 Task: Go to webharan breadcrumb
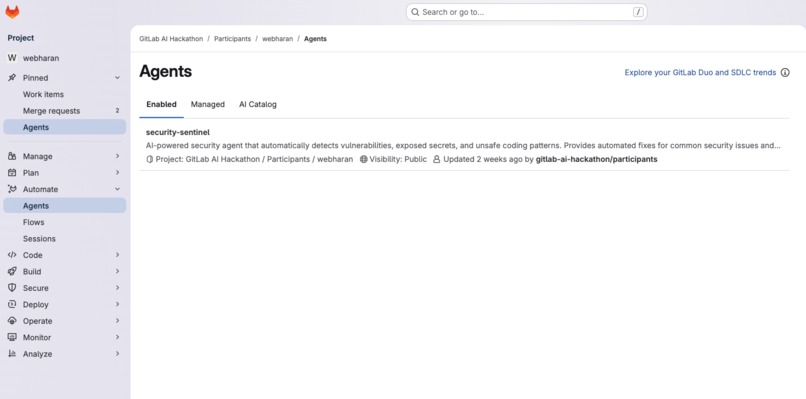click(278, 39)
